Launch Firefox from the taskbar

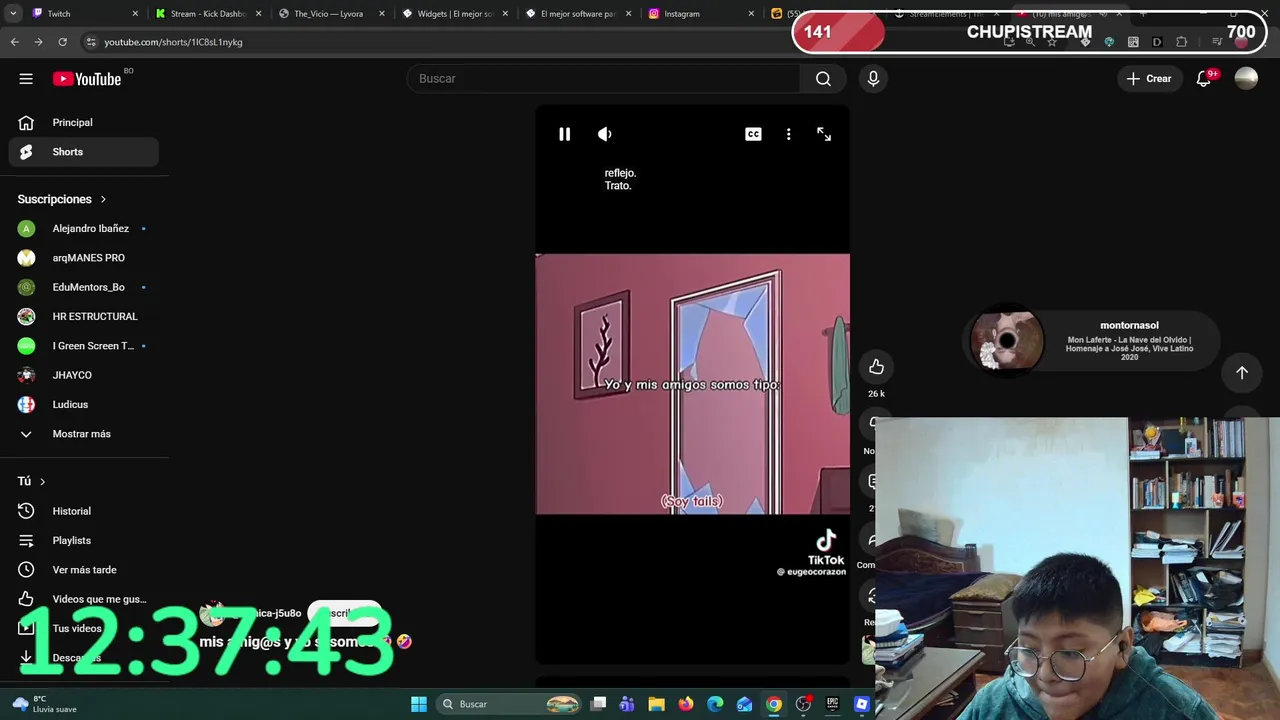point(686,704)
